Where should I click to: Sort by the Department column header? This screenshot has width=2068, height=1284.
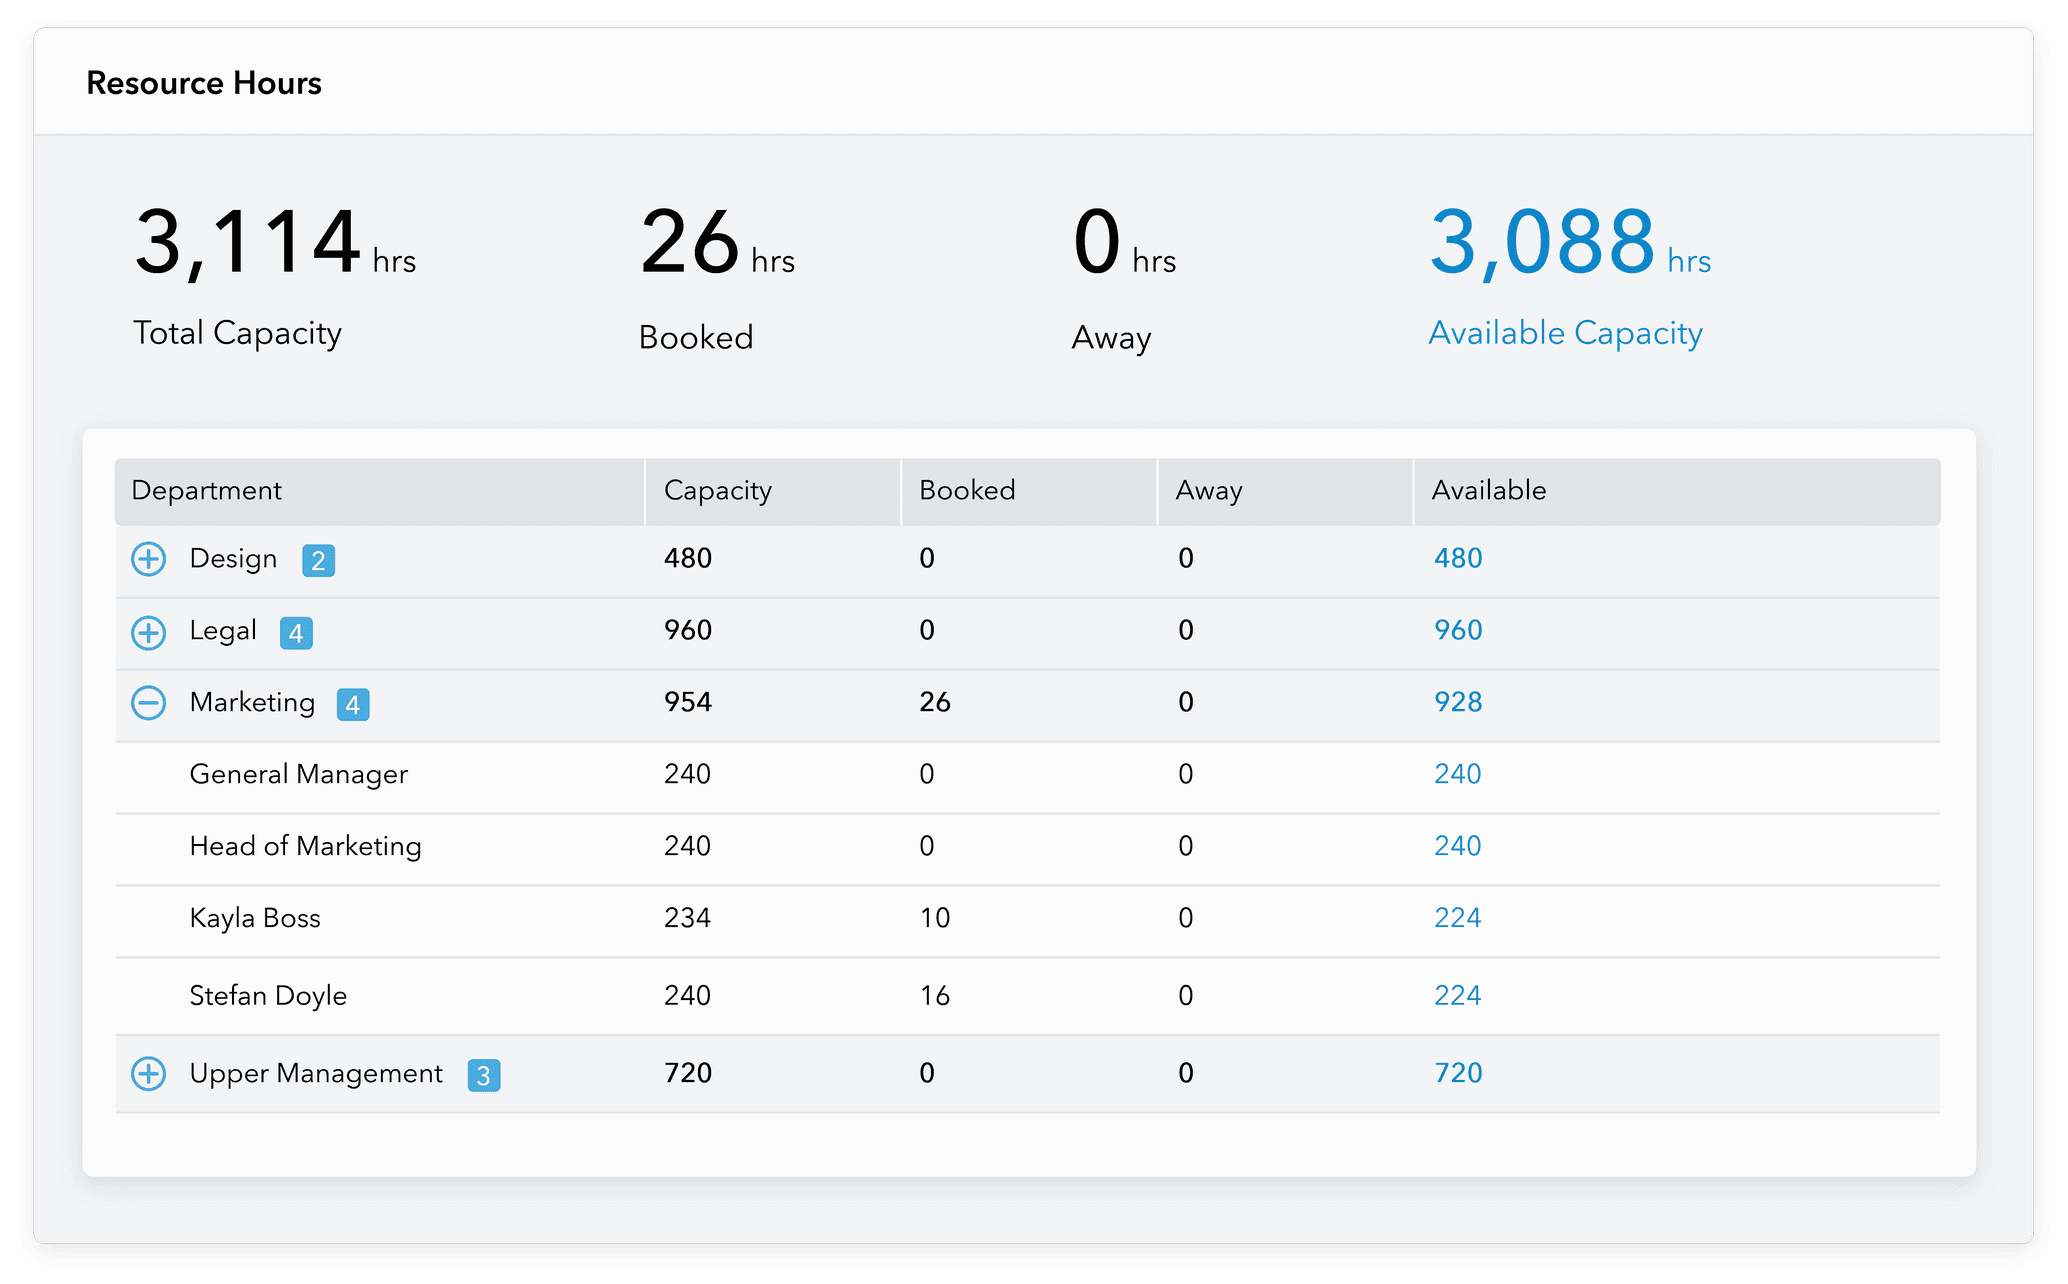coord(206,490)
